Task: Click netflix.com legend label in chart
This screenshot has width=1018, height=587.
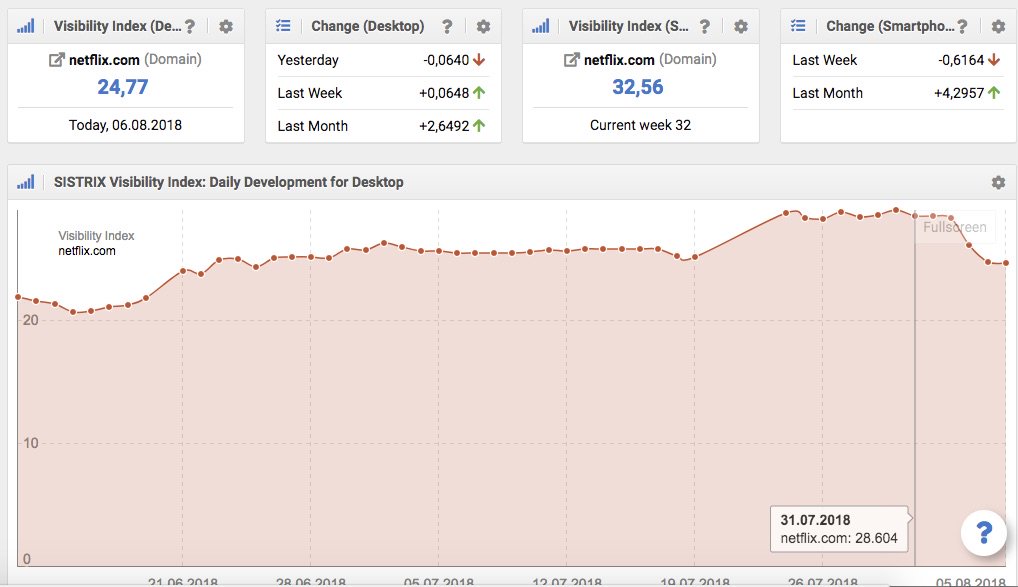Action: (x=87, y=251)
